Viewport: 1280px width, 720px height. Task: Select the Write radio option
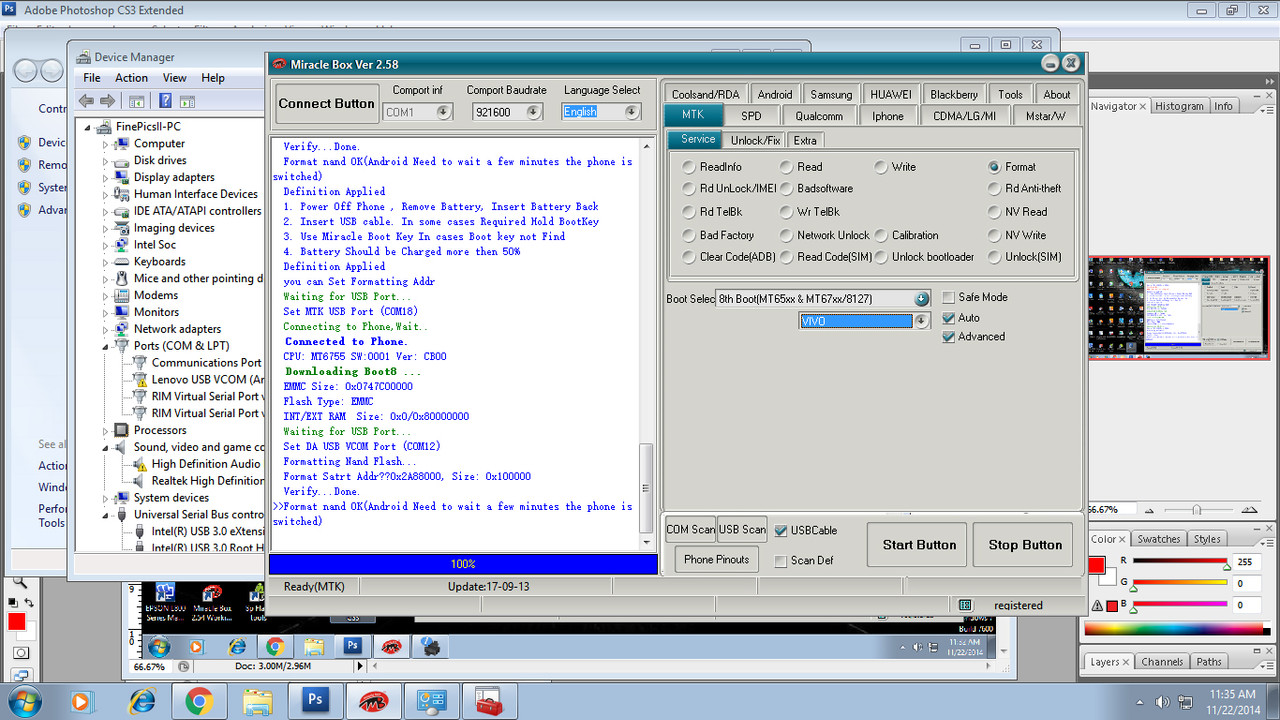click(x=896, y=167)
